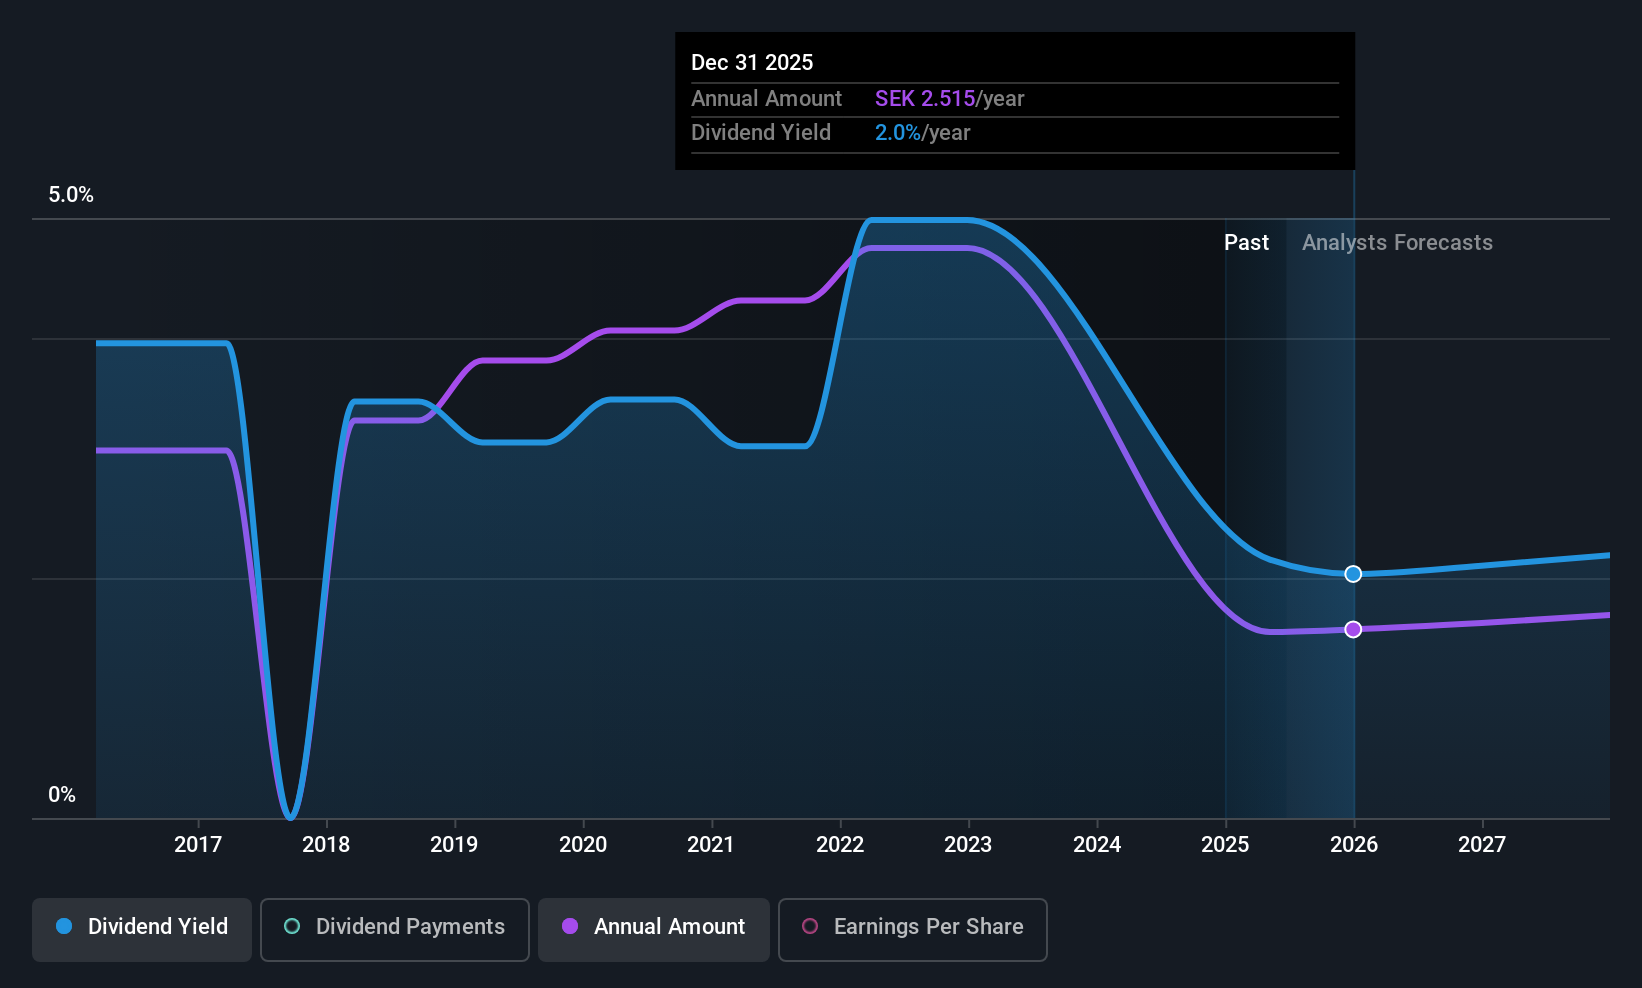
Task: Click the 5.0% y-axis label
Action: [x=71, y=195]
